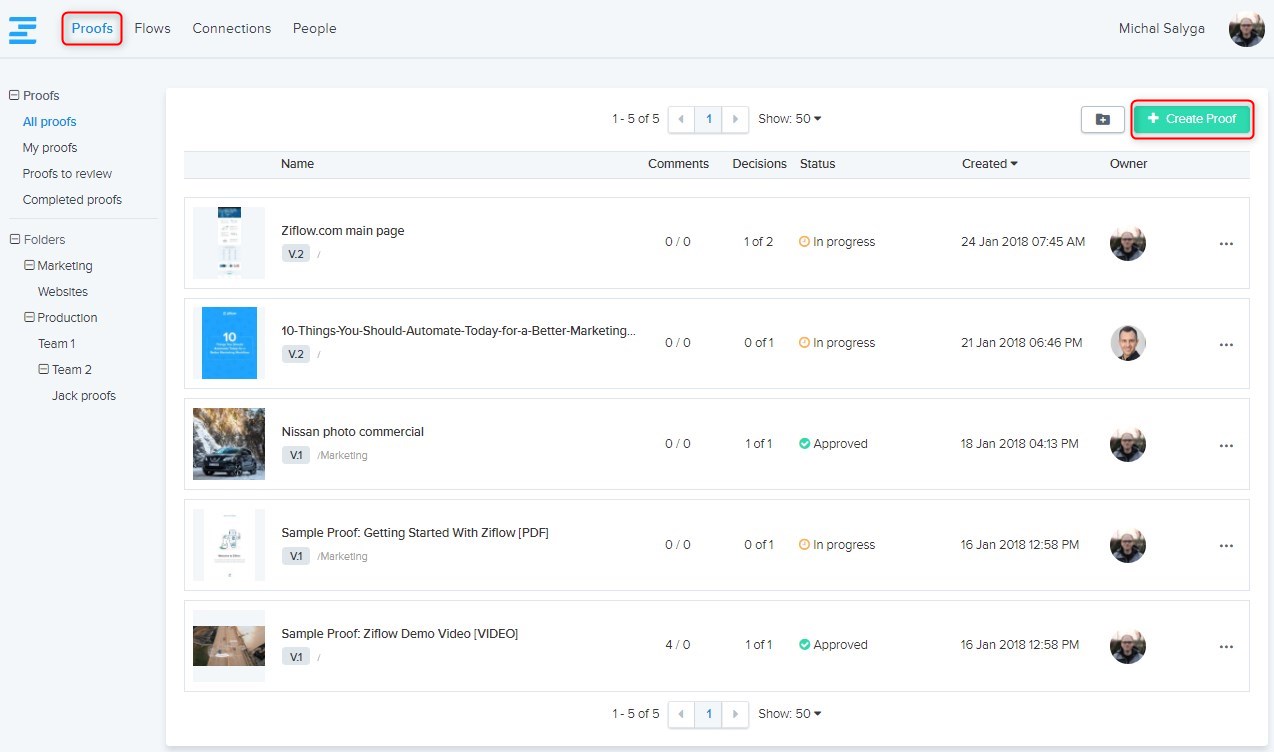This screenshot has width=1274, height=752.
Task: Collapse the Marketing folder
Action: click(29, 266)
